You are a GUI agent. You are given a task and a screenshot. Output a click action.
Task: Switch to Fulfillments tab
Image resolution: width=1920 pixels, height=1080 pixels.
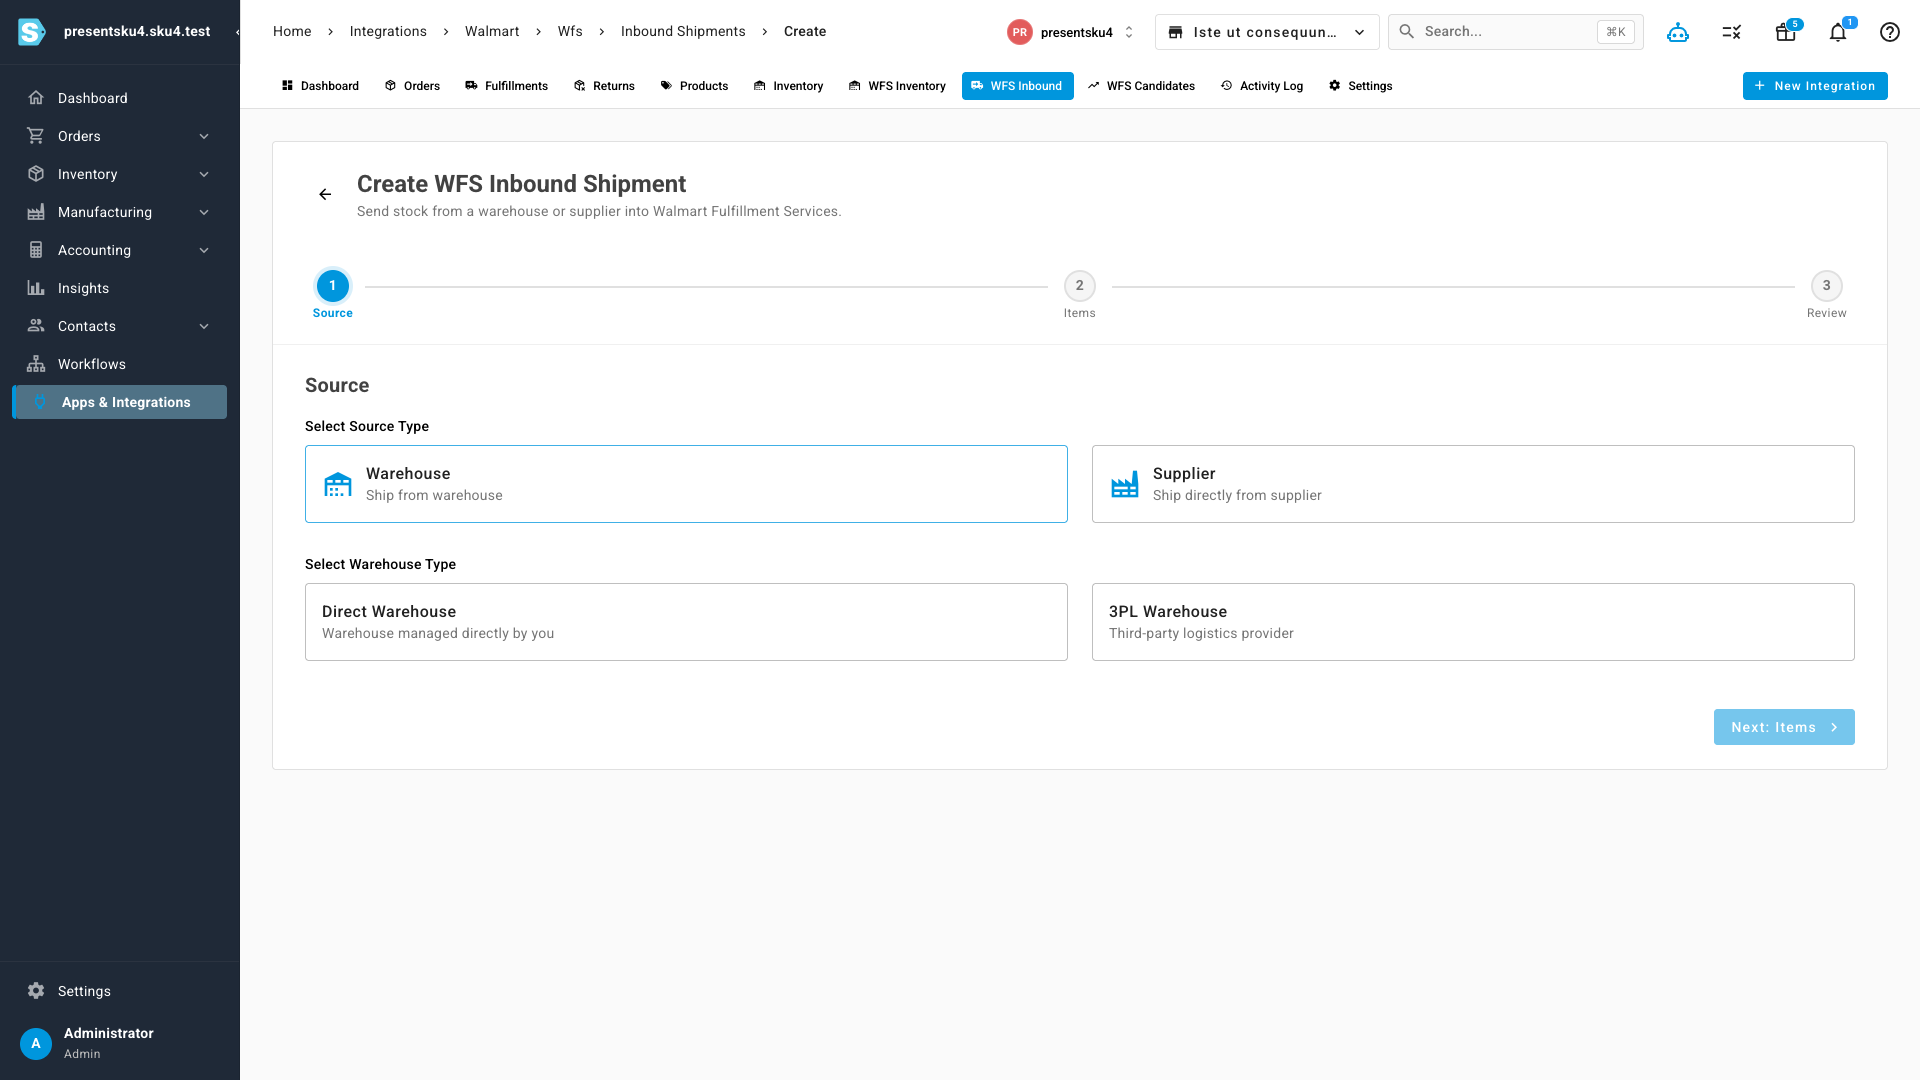(x=506, y=86)
